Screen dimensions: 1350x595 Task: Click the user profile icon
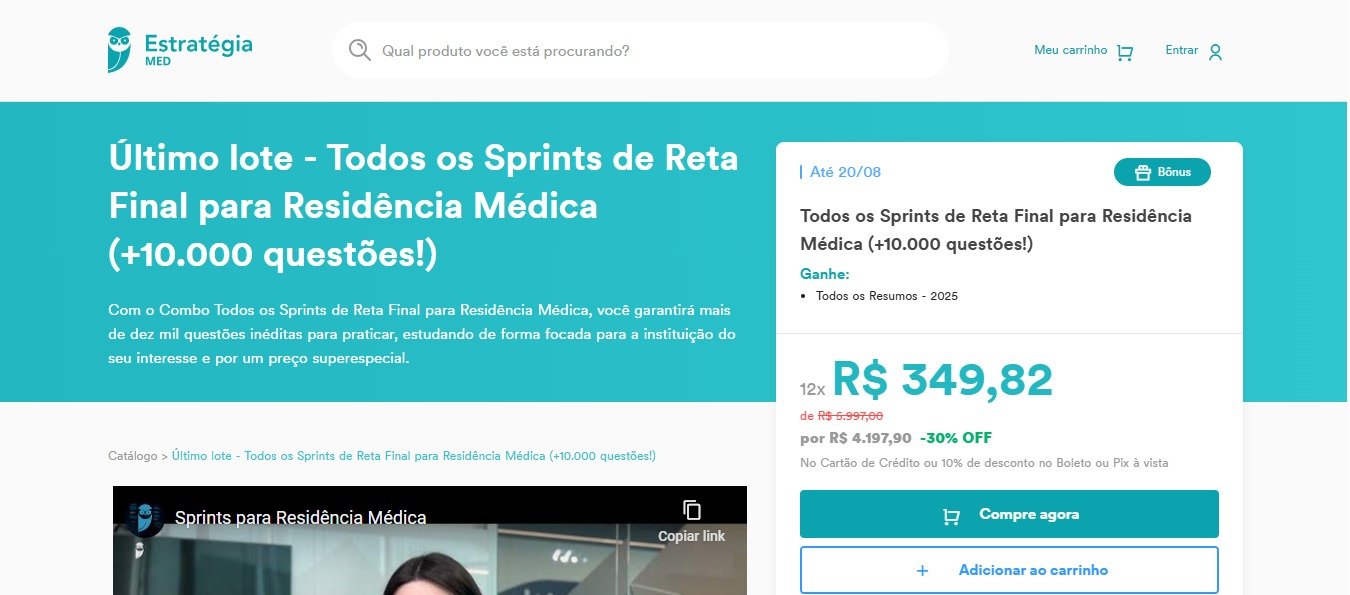(1215, 52)
